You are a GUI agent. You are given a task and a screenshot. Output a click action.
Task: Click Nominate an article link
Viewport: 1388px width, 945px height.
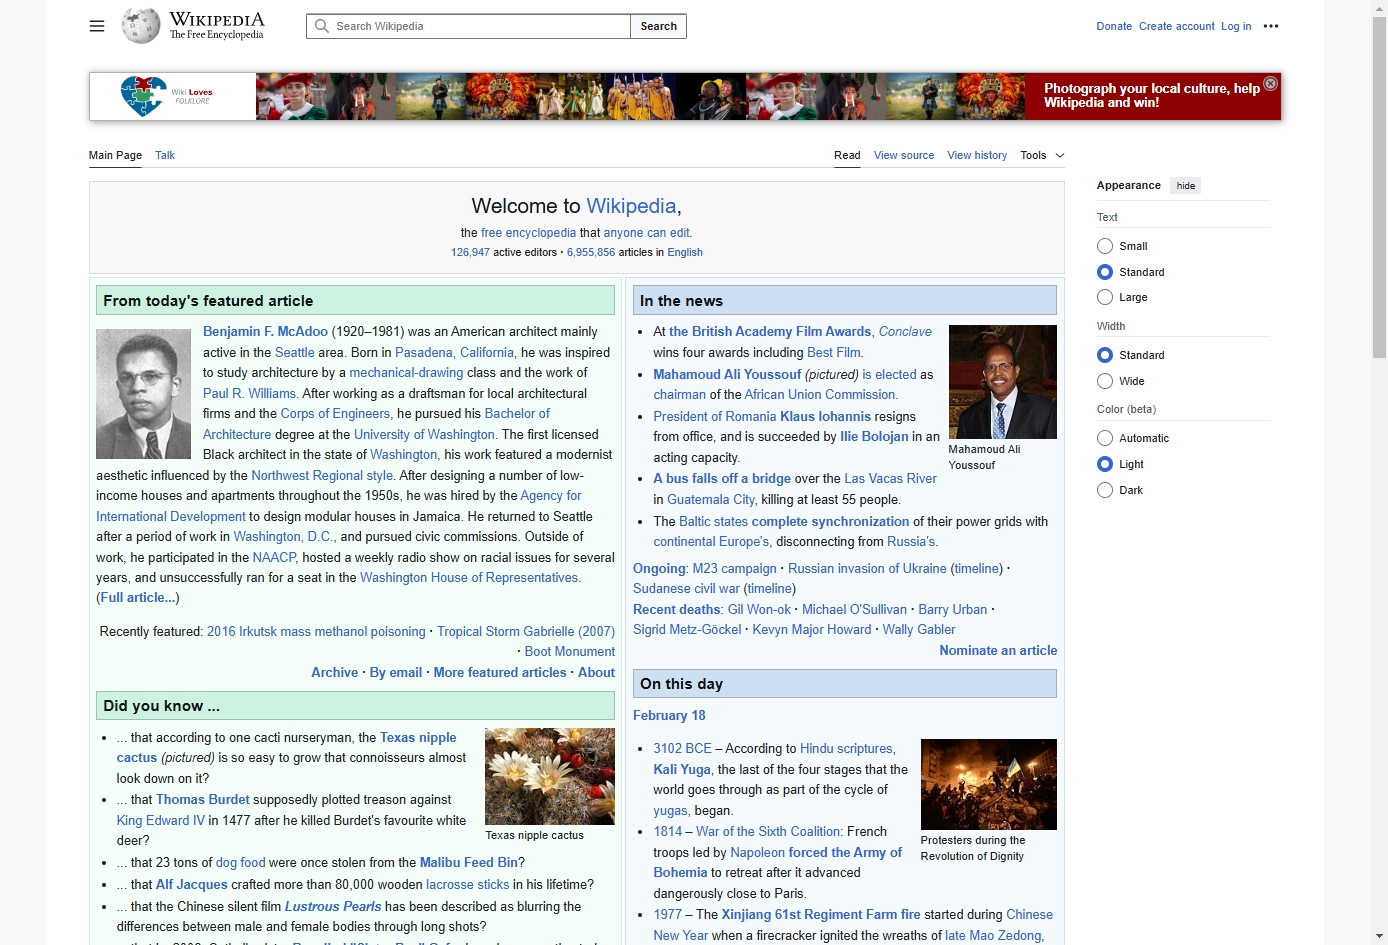998,650
